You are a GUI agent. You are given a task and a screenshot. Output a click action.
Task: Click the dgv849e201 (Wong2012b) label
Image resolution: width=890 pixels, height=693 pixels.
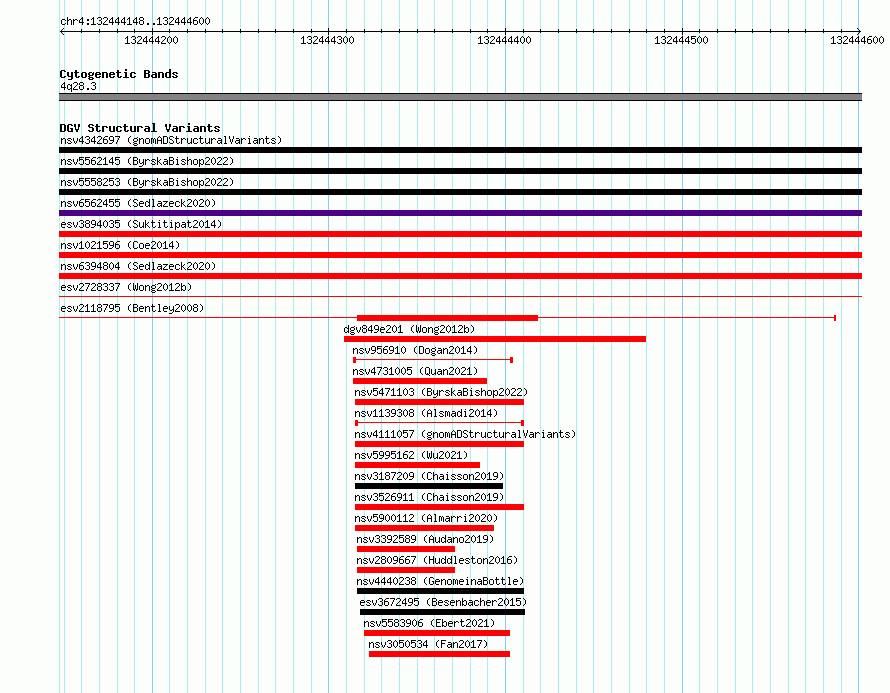(x=409, y=329)
